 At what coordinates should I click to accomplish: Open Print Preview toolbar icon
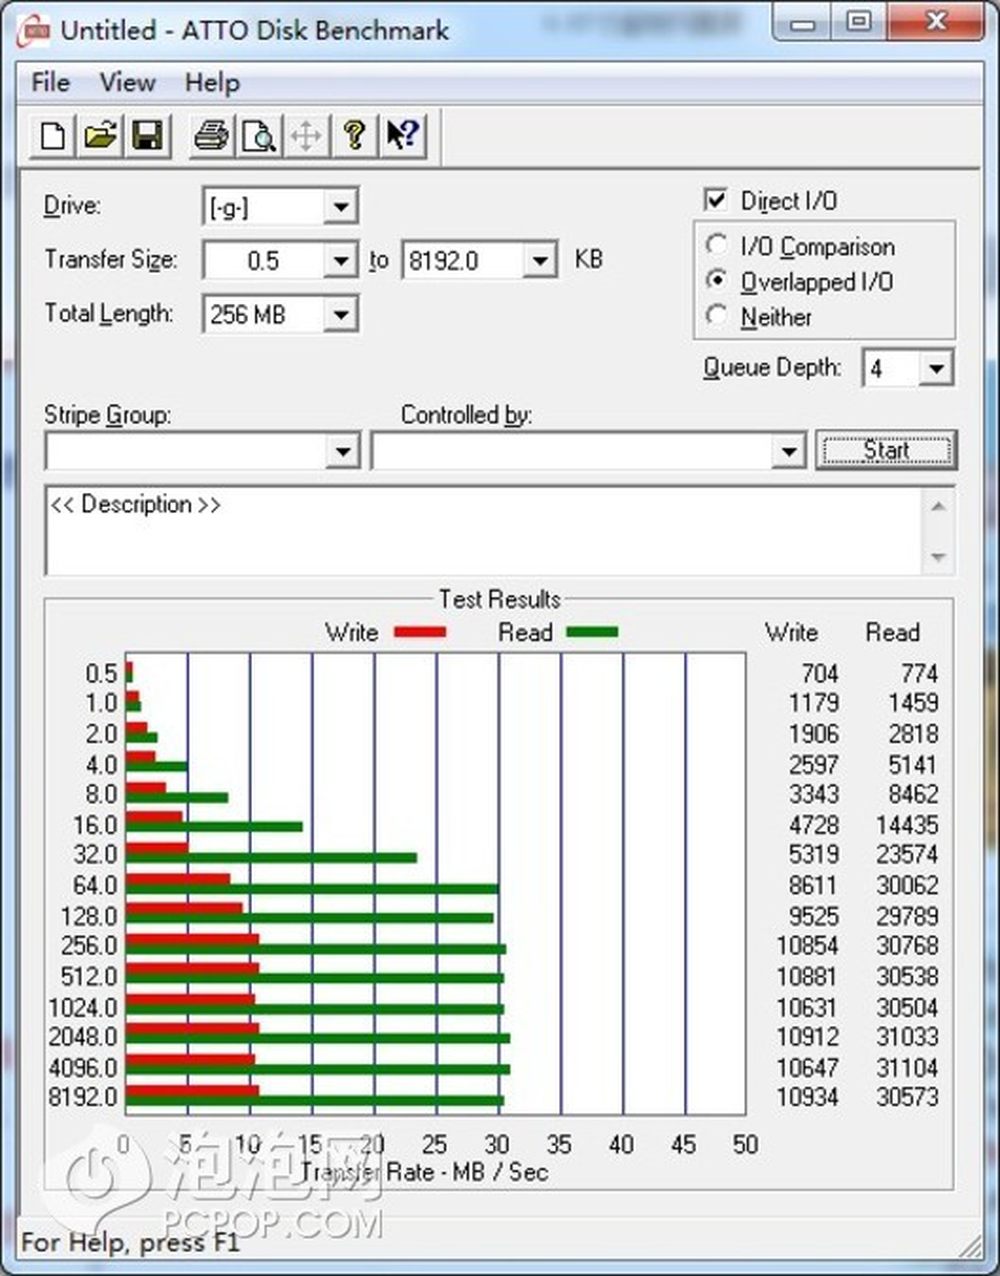[259, 135]
